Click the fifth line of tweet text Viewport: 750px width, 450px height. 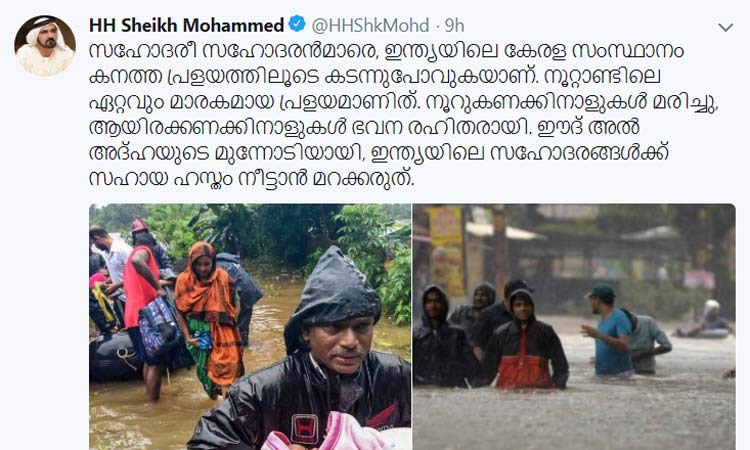pyautogui.click(x=378, y=153)
